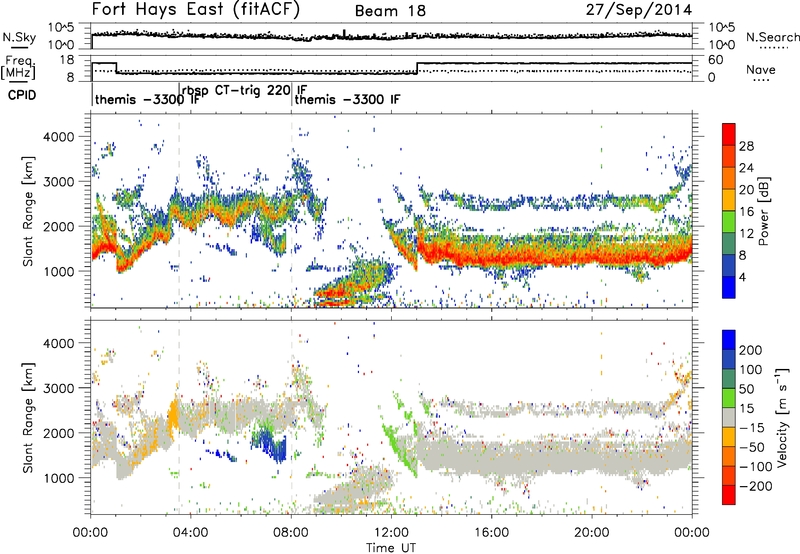Click the '12:00' time tick label

[x=391, y=533]
